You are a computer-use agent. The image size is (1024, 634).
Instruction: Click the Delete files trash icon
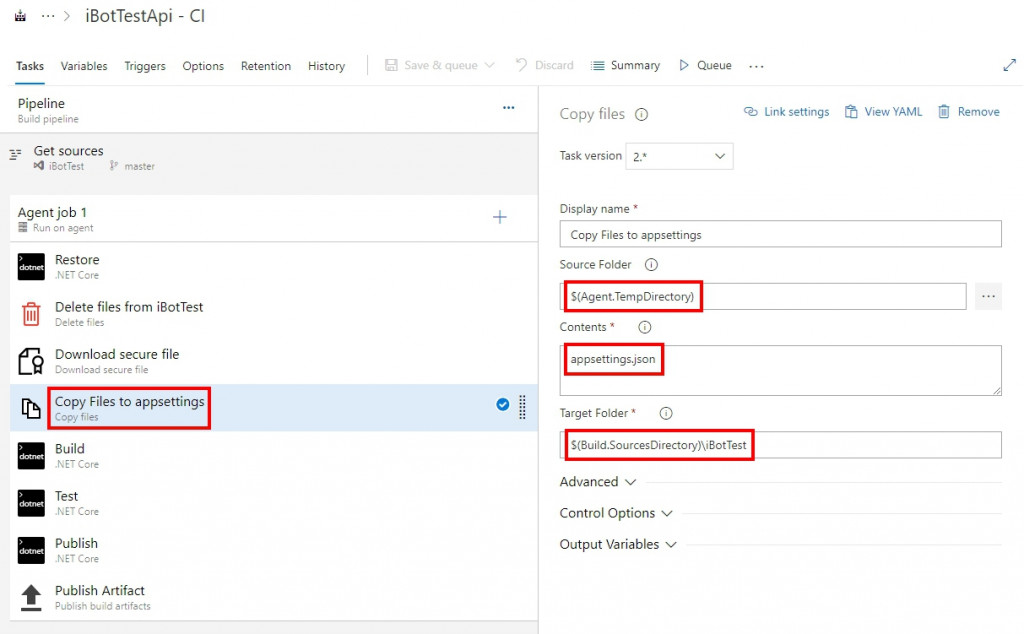pos(31,314)
